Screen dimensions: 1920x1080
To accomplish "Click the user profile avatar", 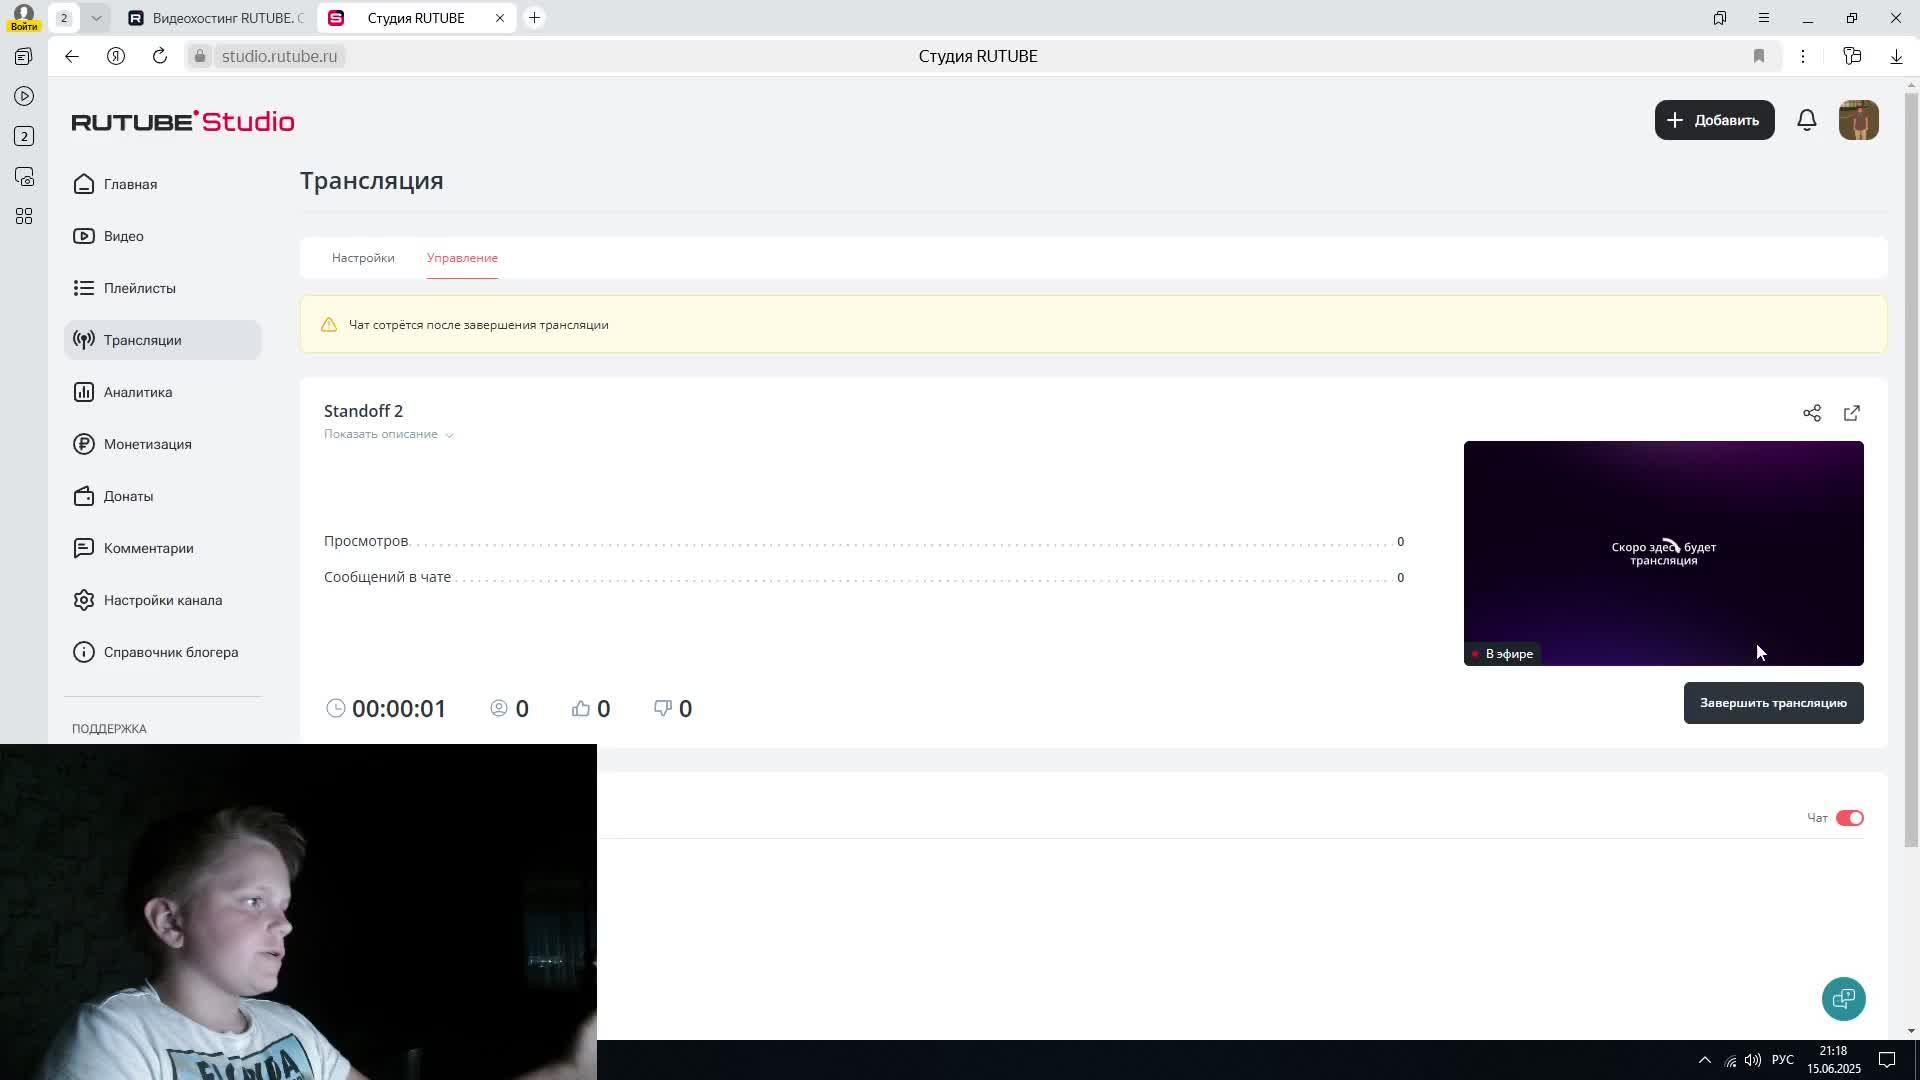I will [x=1858, y=120].
